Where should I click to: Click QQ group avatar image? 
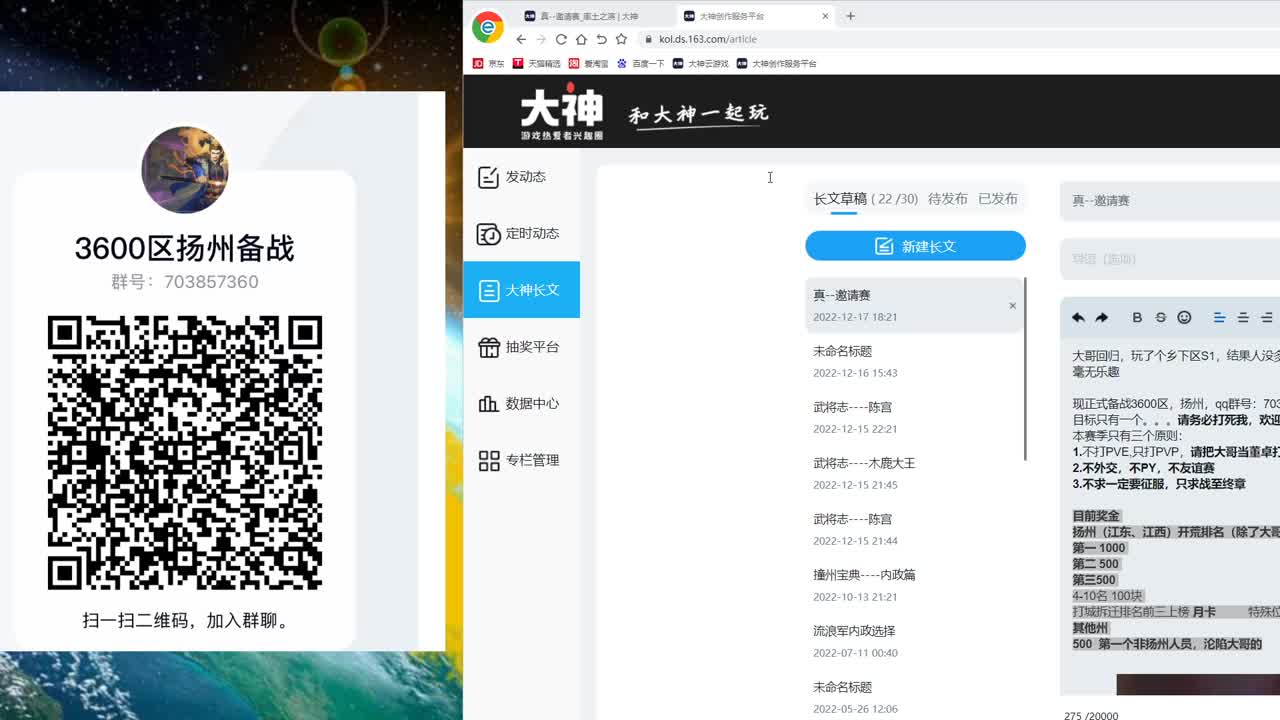pos(185,170)
